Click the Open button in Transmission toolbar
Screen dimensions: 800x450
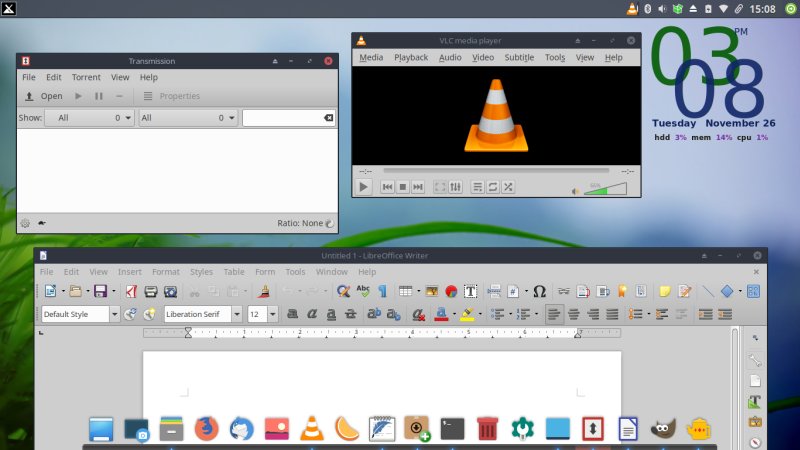click(x=43, y=96)
